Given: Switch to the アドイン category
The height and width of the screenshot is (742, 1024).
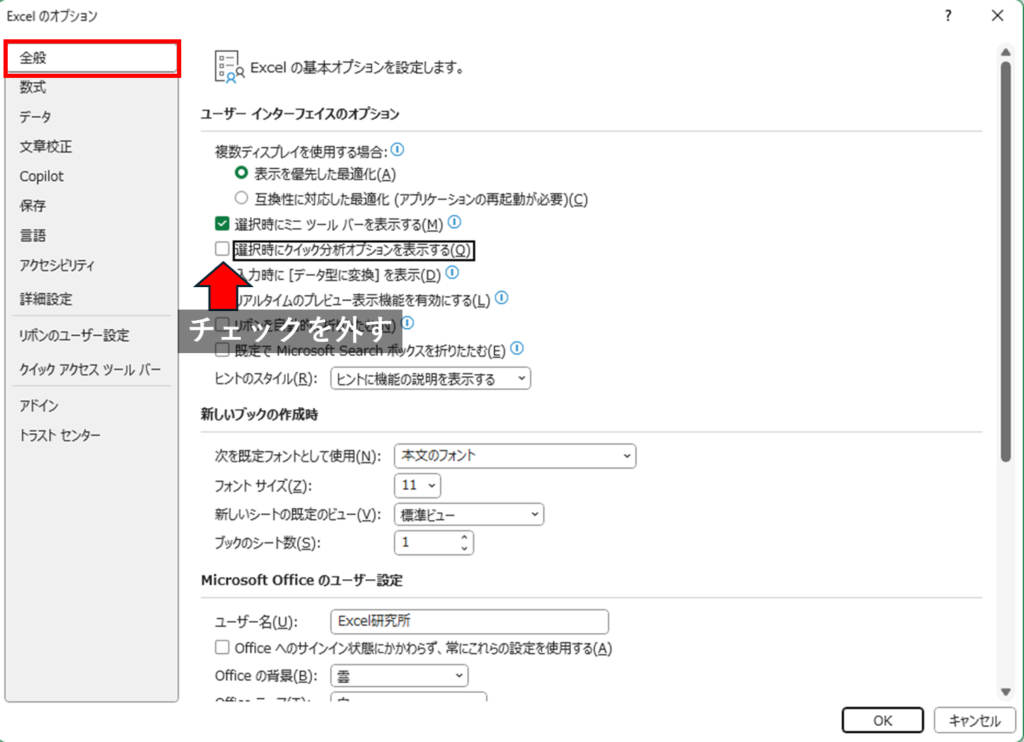Looking at the screenshot, I should pyautogui.click(x=91, y=406).
